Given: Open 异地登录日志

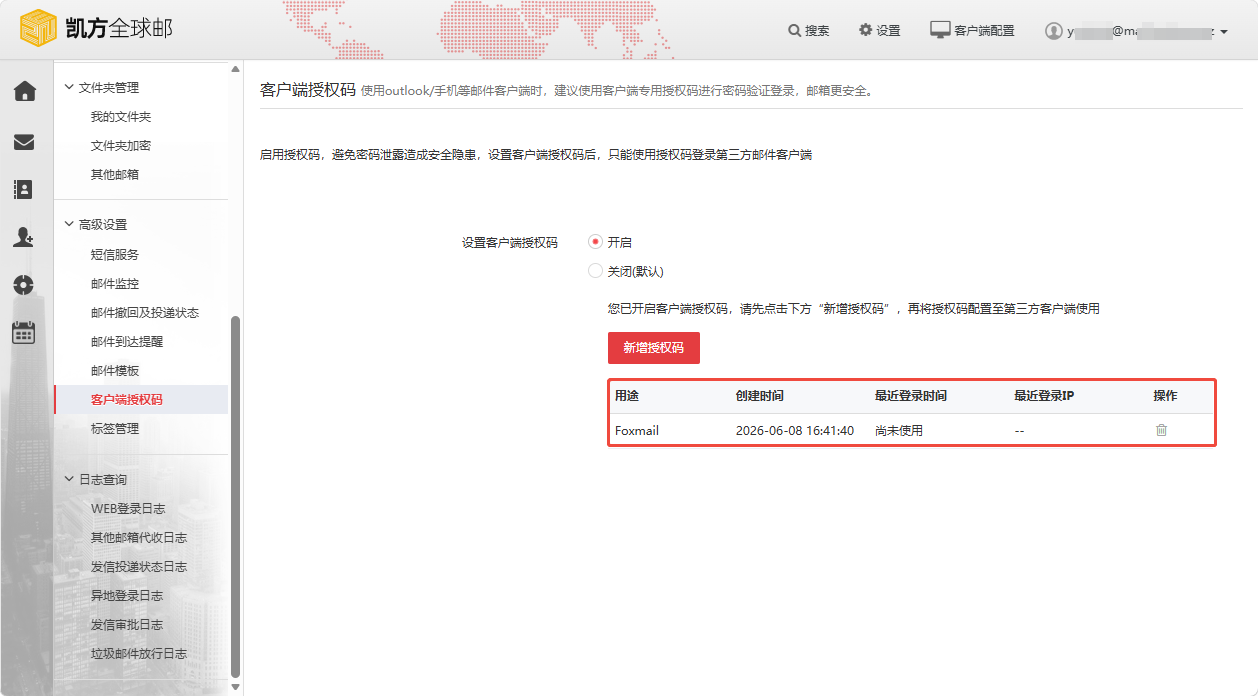Looking at the screenshot, I should [x=127, y=596].
